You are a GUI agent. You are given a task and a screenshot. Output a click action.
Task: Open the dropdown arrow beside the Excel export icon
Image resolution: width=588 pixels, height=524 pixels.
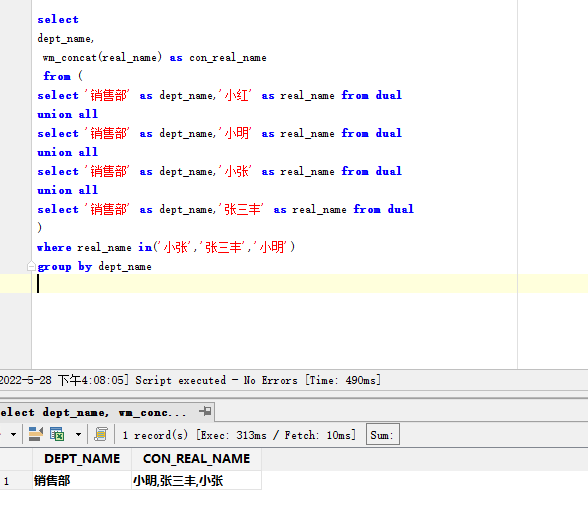[x=78, y=435]
